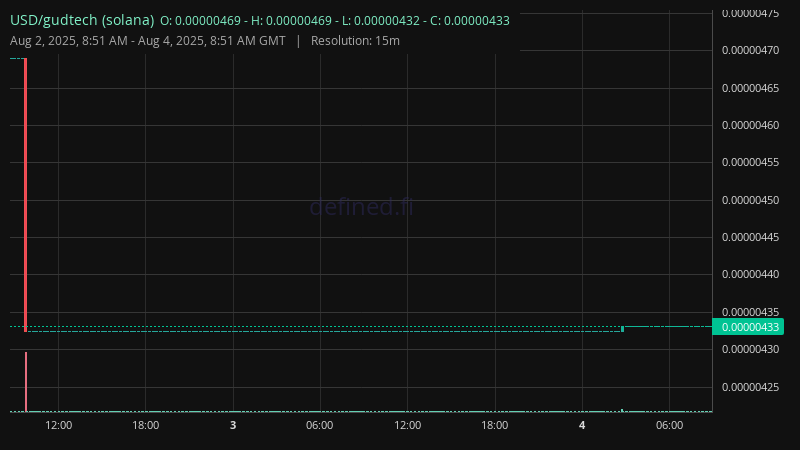Click the 0.00000450 price axis label
Viewport: 800px width, 450px height.
tap(751, 200)
